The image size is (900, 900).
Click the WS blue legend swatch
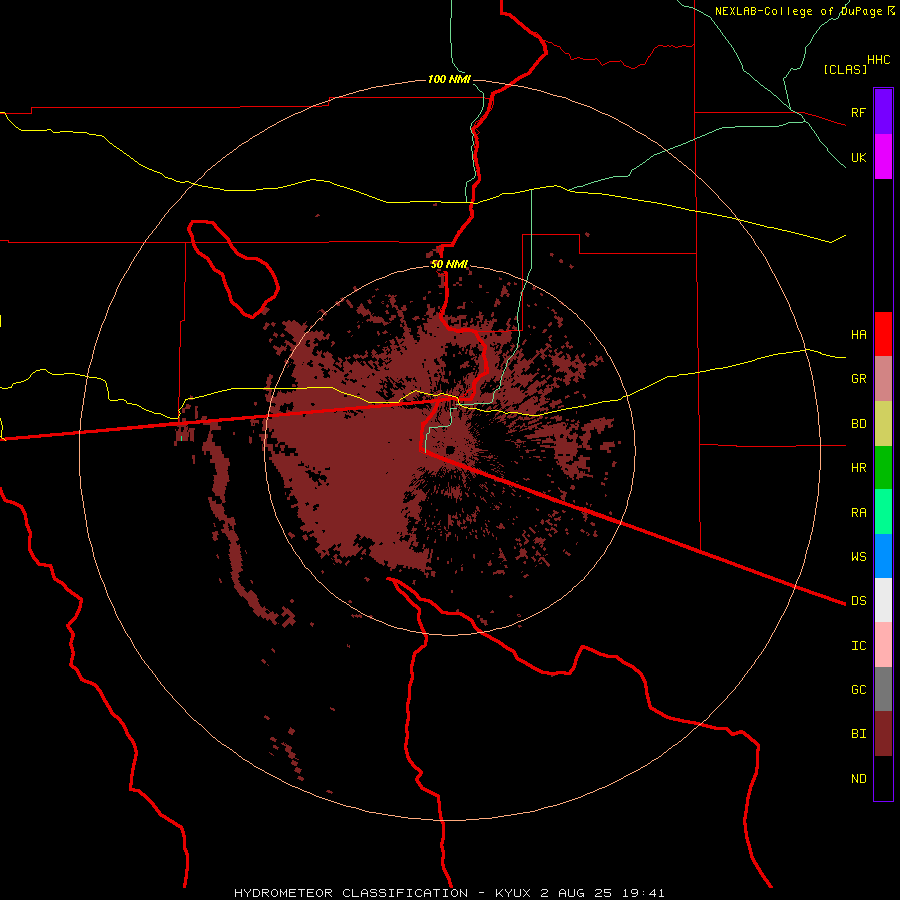tap(883, 556)
